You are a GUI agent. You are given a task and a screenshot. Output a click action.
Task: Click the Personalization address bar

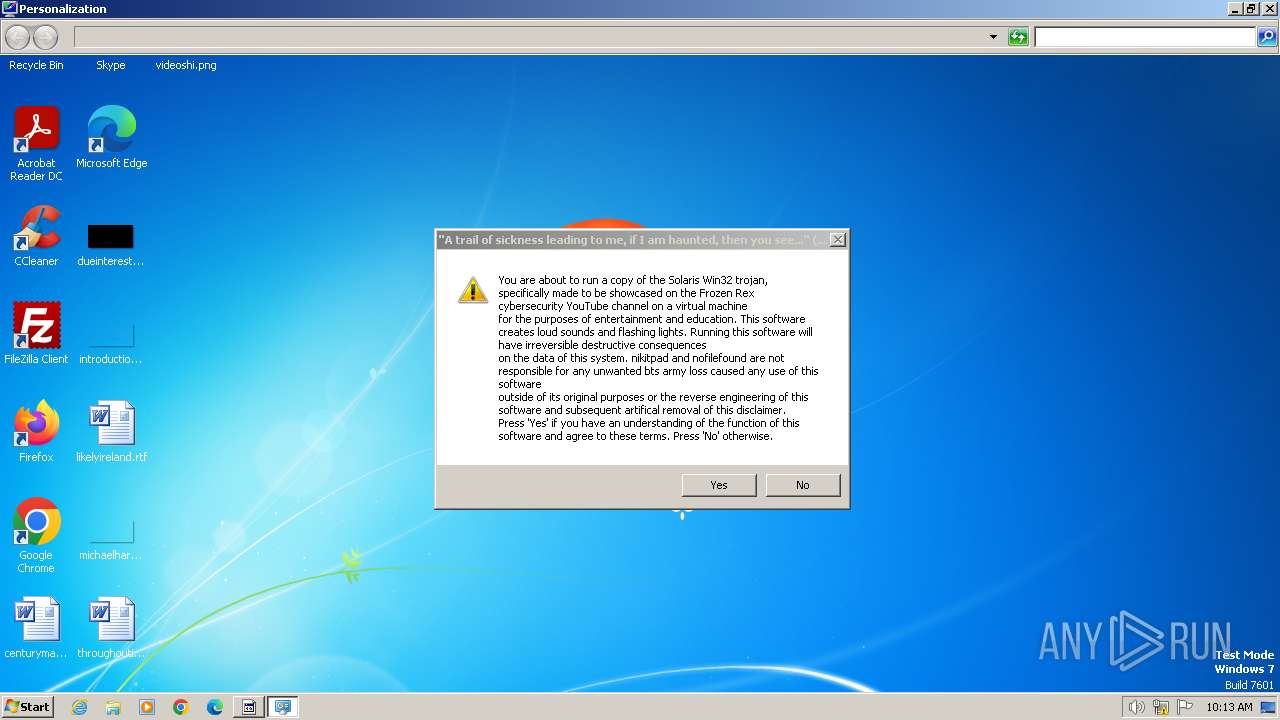pos(530,37)
